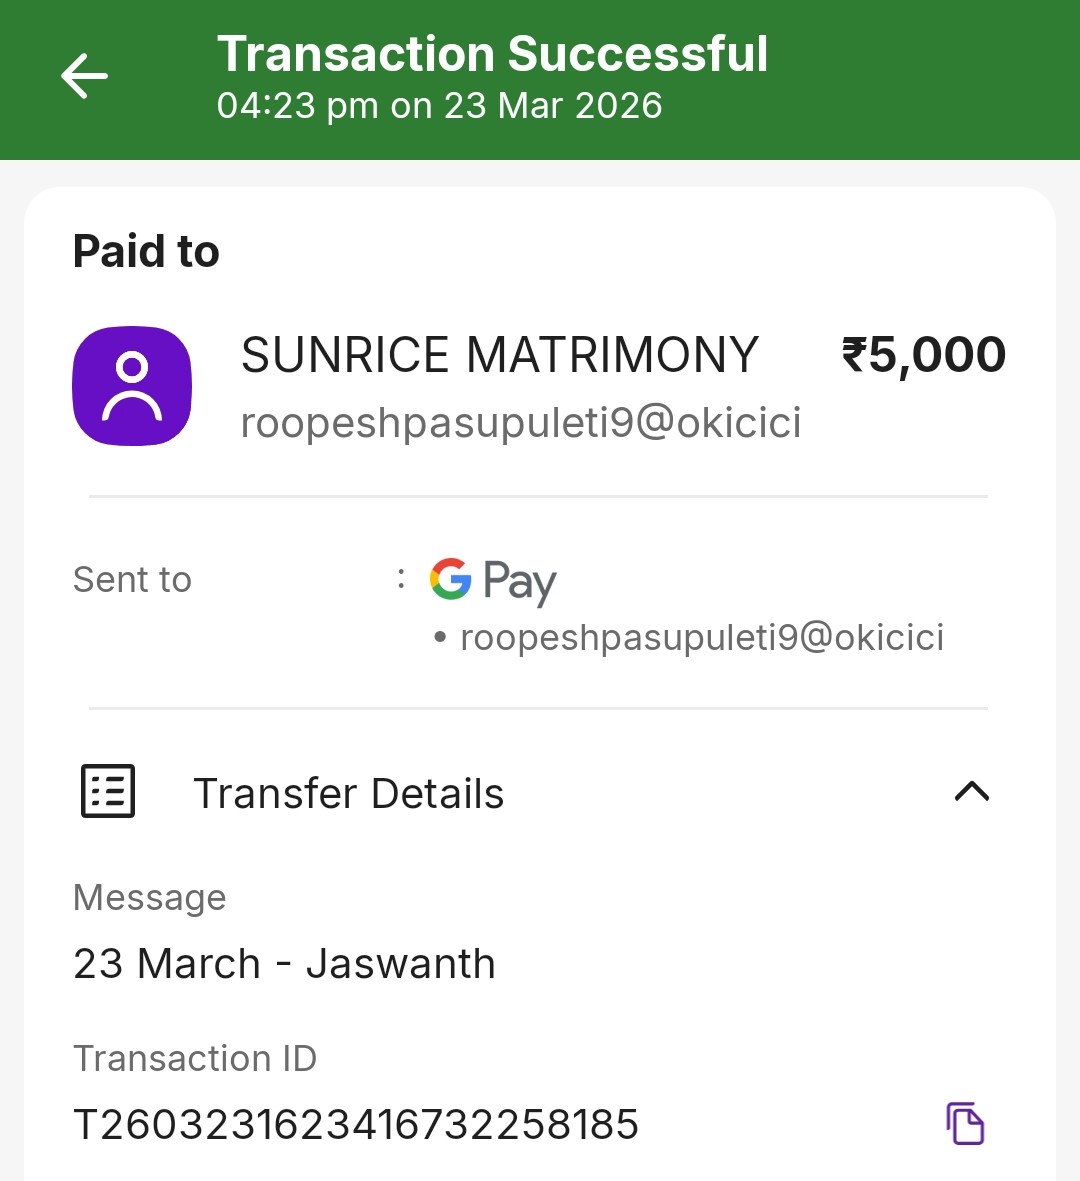
Task: Click the "Paid to" heading
Action: tap(146, 251)
